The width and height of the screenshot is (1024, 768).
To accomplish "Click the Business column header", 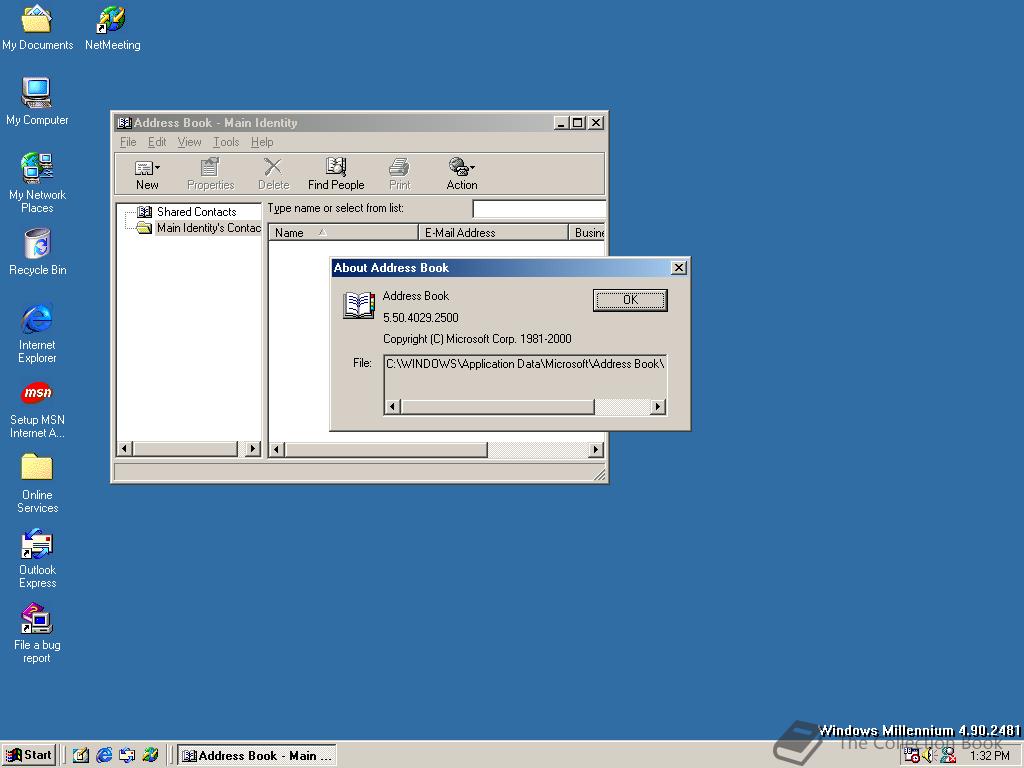I will [x=587, y=232].
